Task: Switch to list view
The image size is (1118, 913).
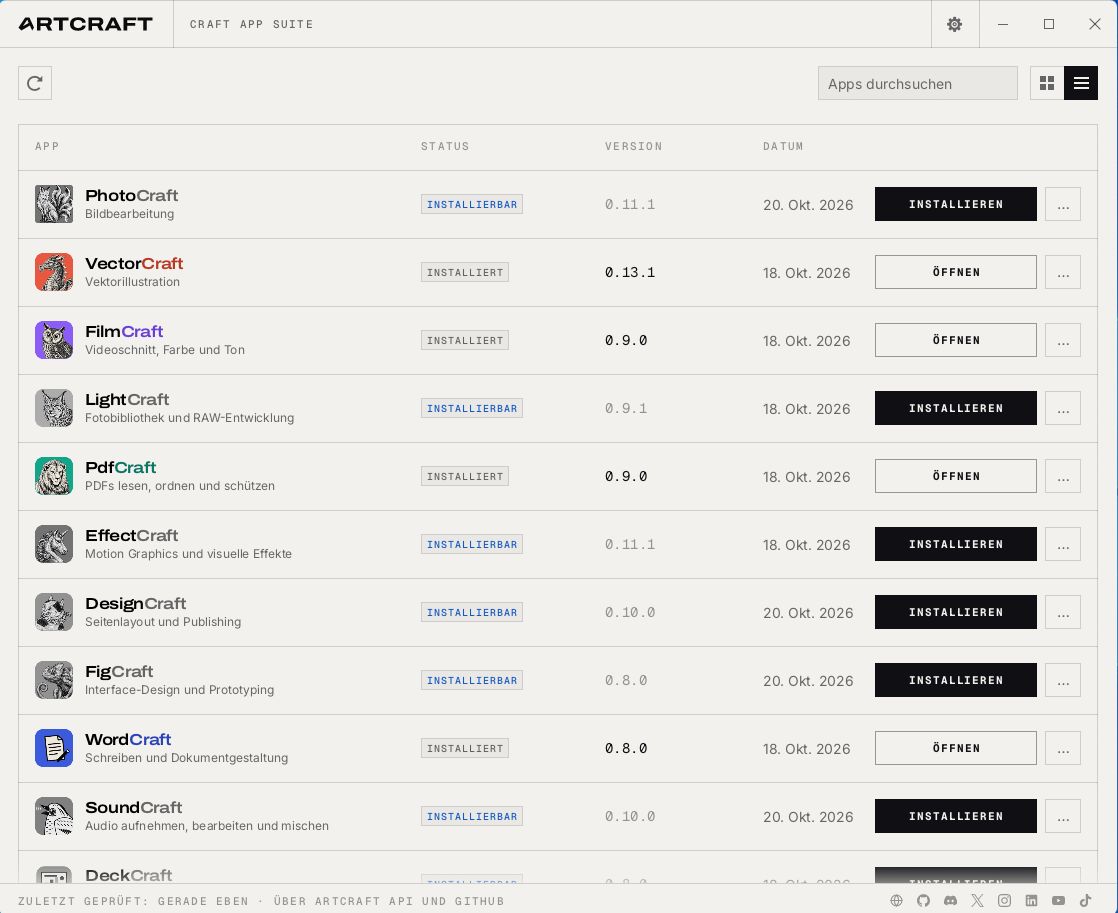Action: pyautogui.click(x=1081, y=83)
